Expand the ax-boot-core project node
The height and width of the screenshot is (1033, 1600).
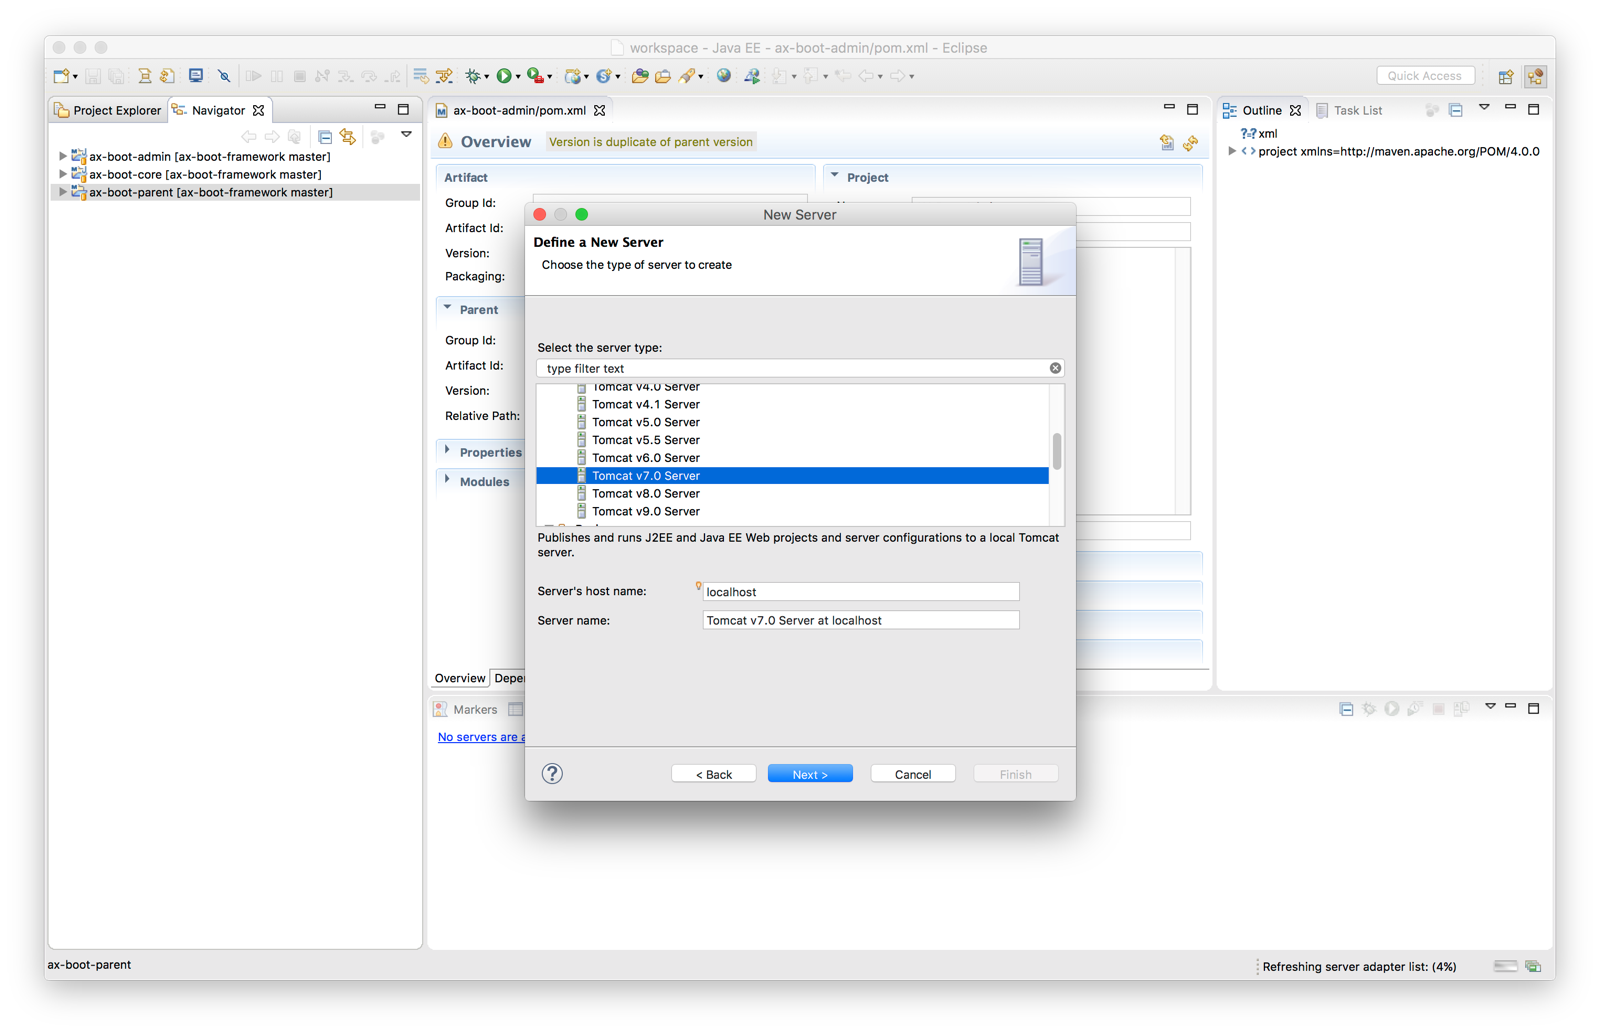[63, 175]
